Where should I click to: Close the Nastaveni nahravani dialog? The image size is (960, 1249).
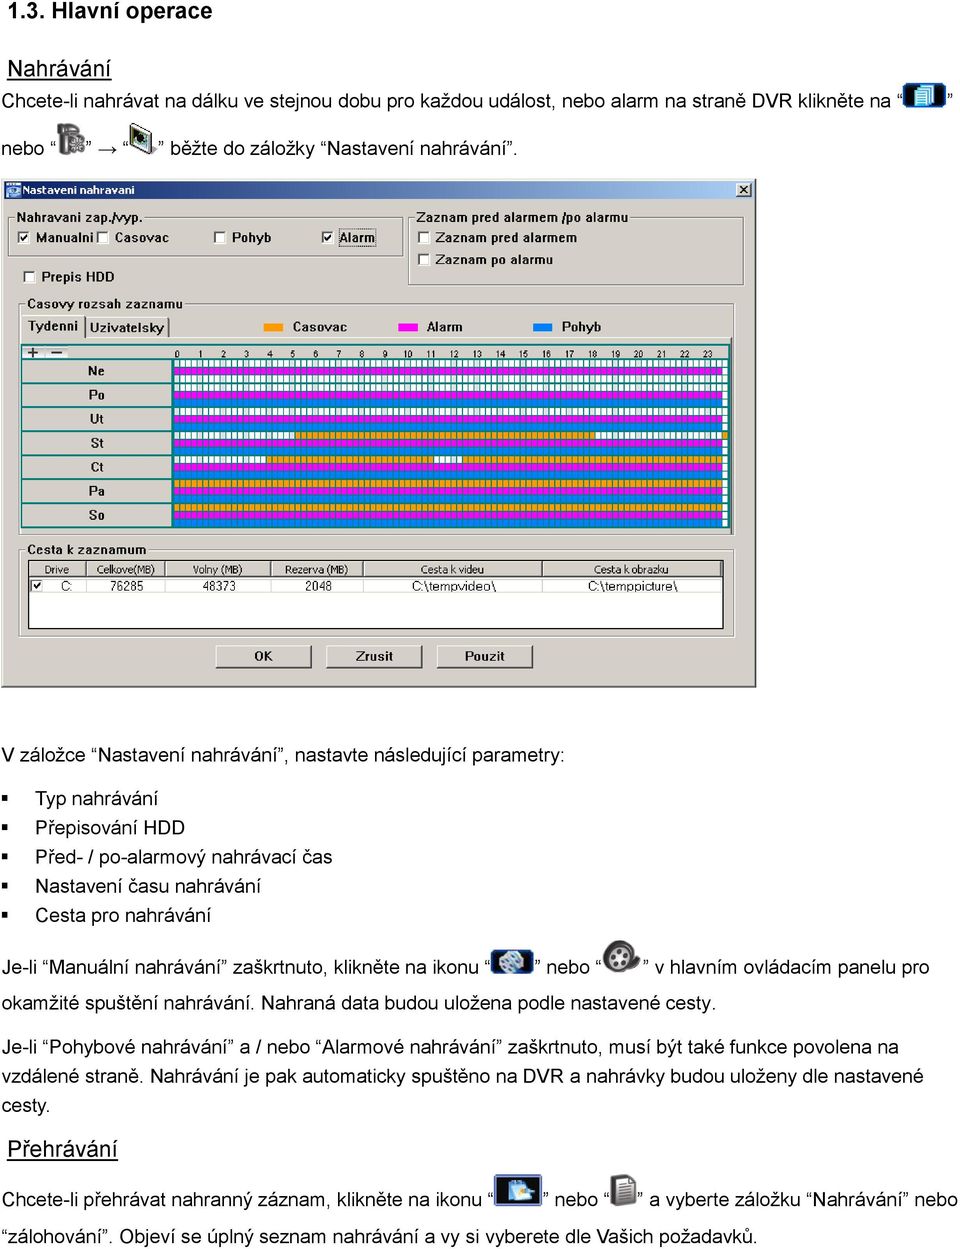click(x=744, y=190)
